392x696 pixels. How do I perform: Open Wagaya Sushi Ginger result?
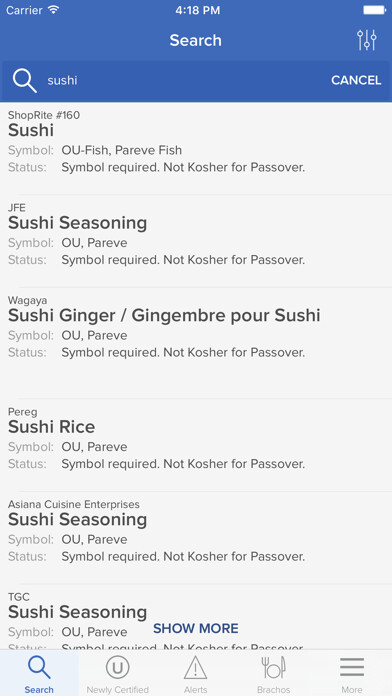(x=196, y=343)
